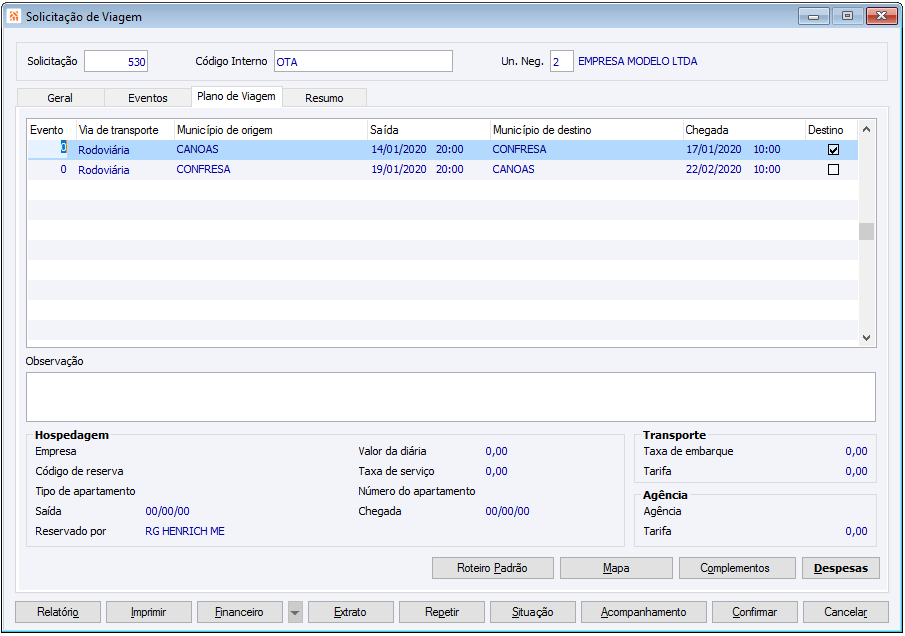Focus the Código Interno field
The image size is (905, 636).
coord(362,62)
